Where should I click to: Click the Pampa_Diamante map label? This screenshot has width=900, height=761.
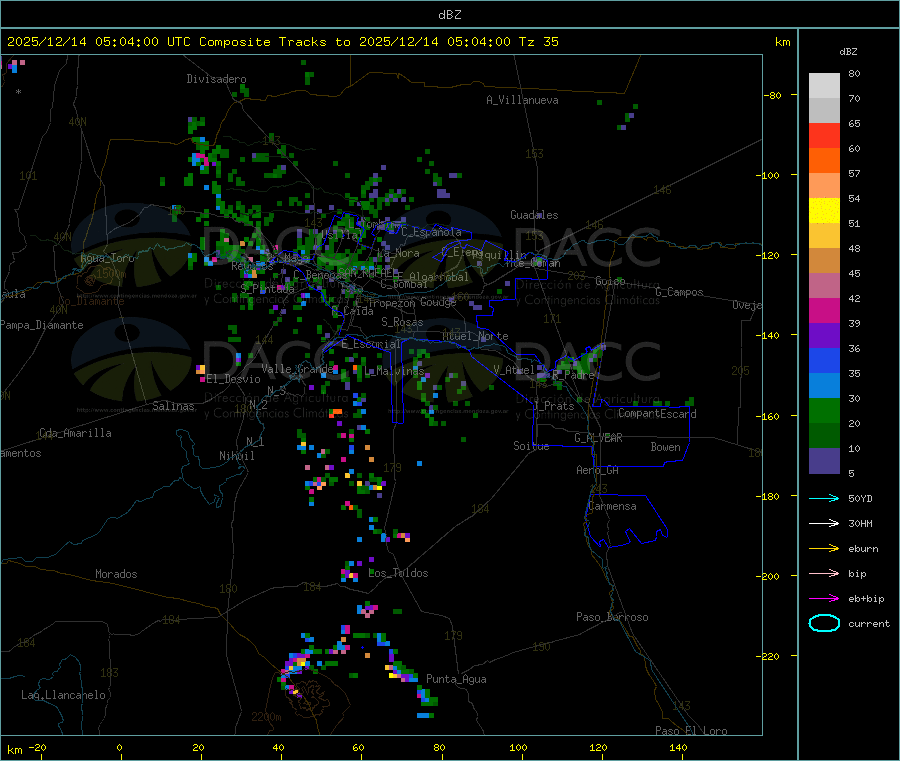pos(42,325)
